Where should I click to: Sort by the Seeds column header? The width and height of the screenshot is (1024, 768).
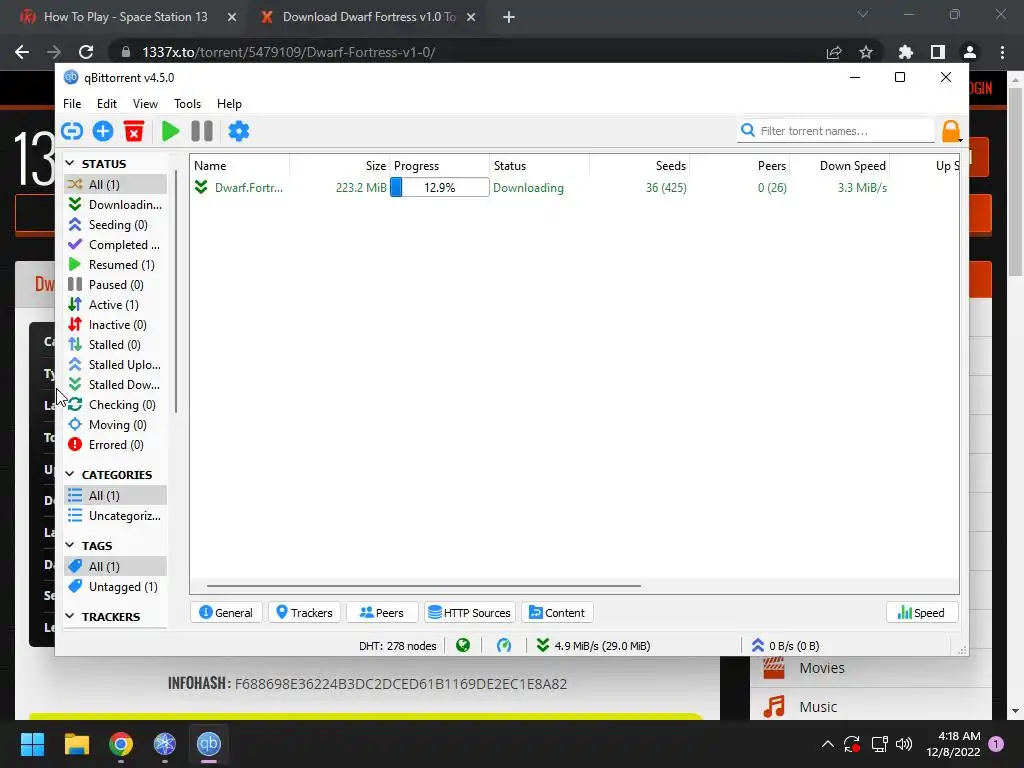(x=639, y=166)
